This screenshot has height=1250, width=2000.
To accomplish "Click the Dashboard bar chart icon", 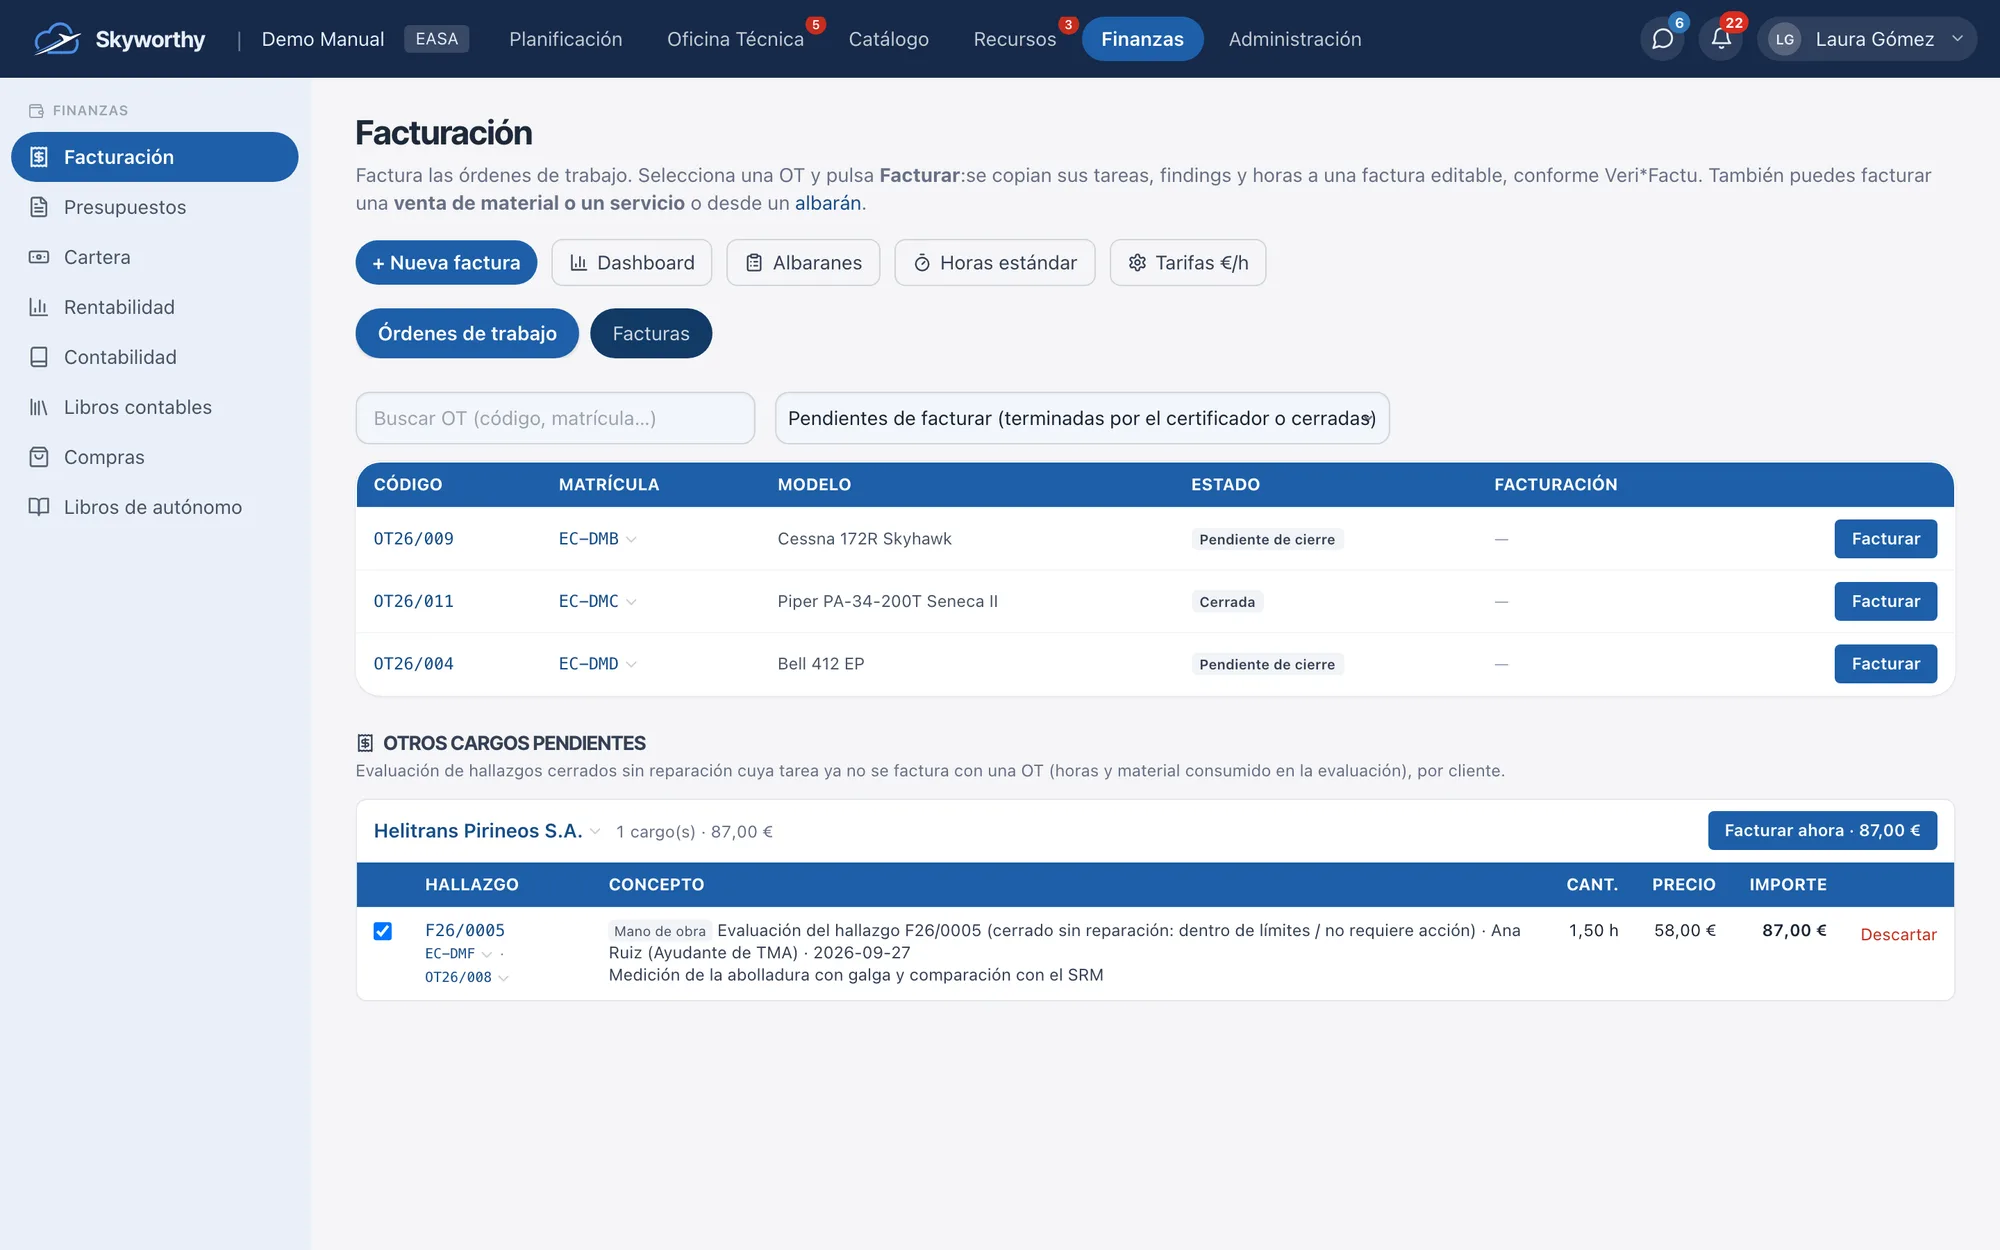I will [x=578, y=263].
